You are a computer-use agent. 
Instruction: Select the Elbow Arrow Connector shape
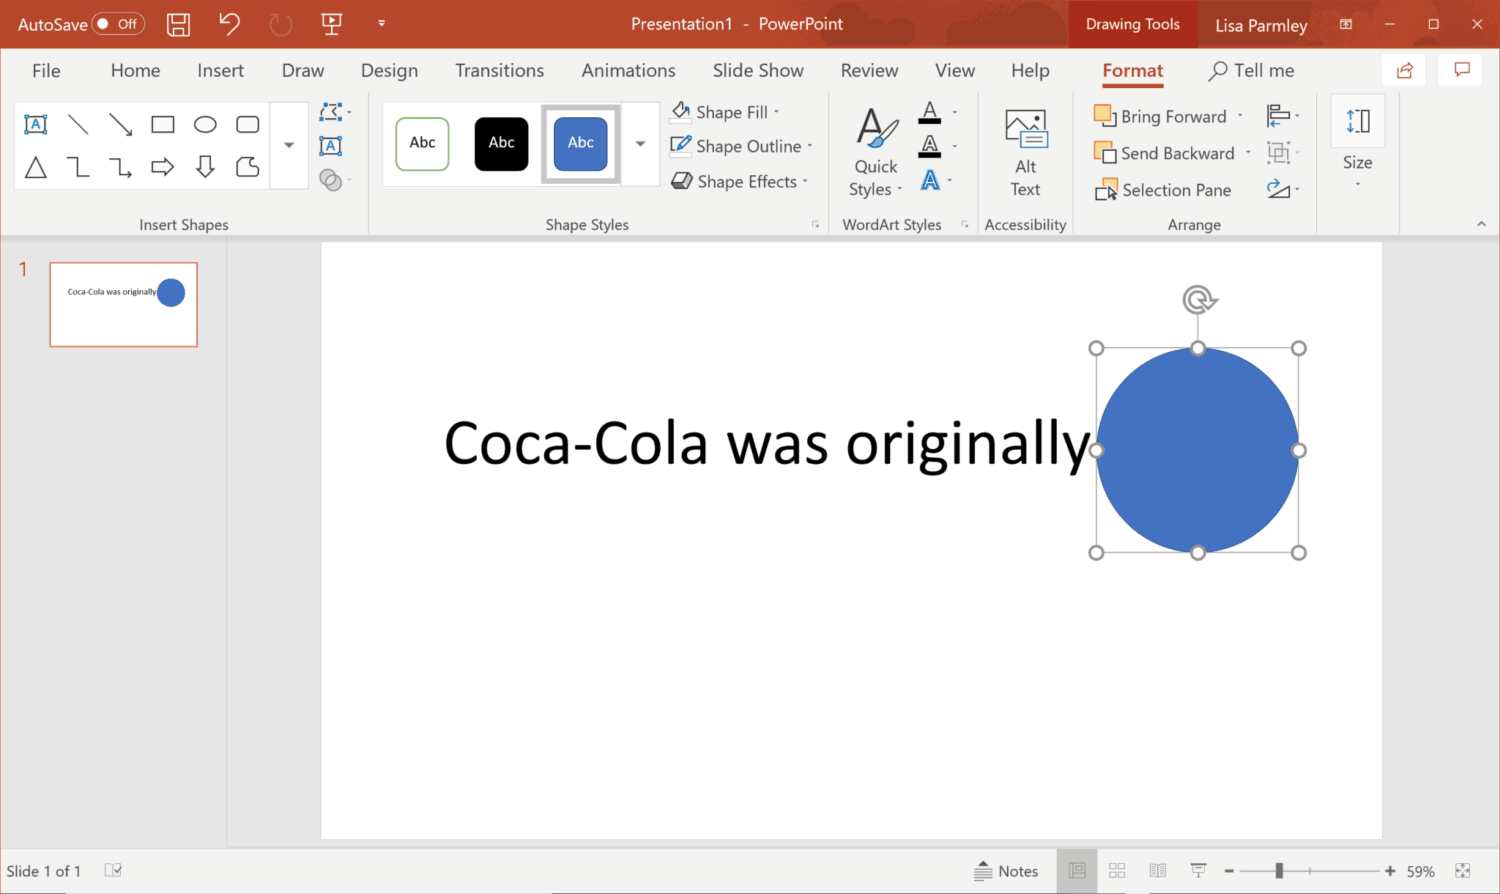[x=120, y=167]
